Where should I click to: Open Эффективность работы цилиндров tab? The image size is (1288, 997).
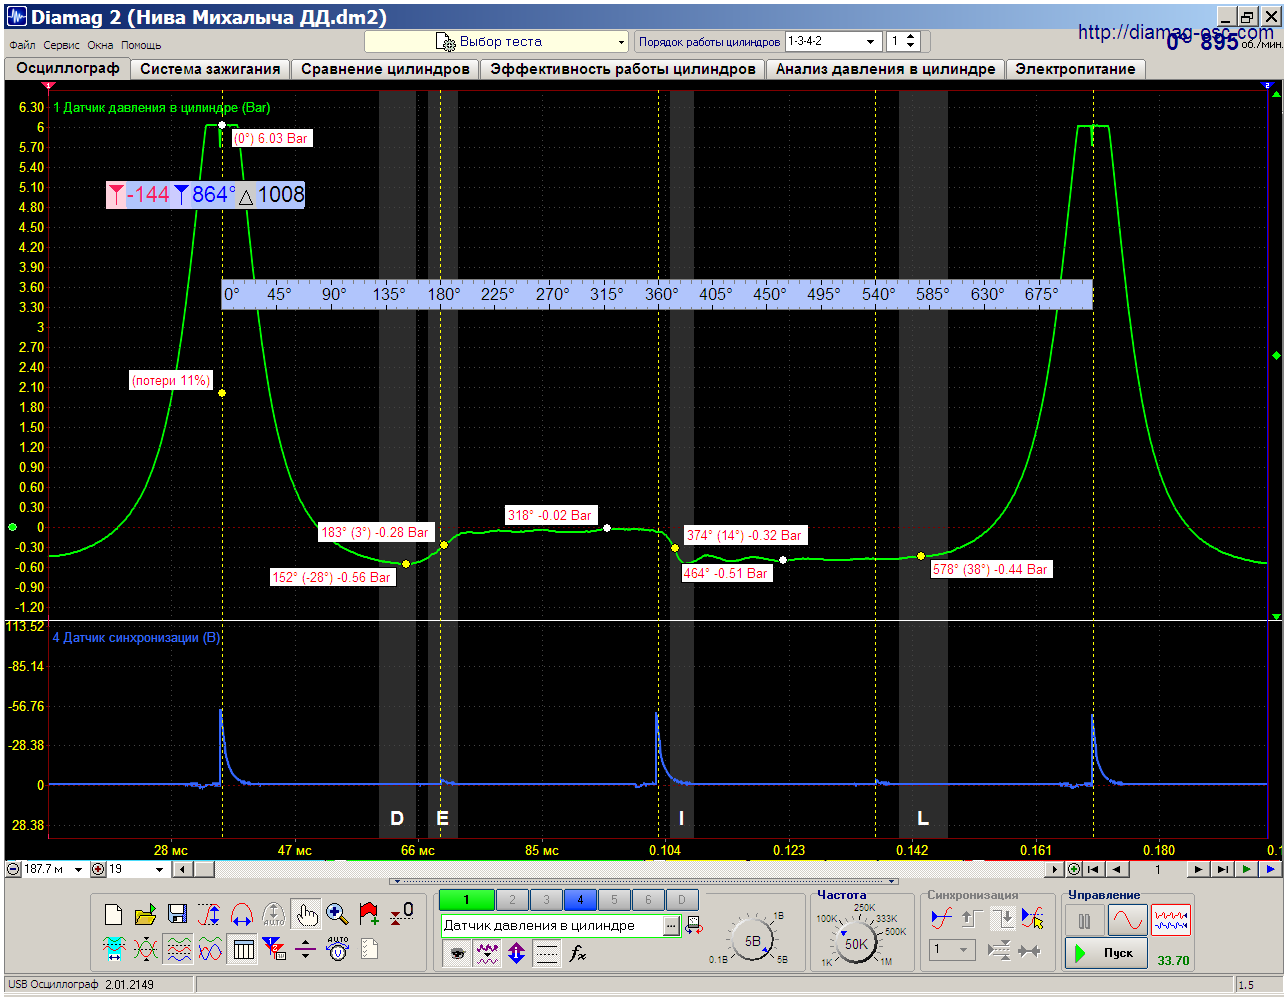pyautogui.click(x=622, y=69)
